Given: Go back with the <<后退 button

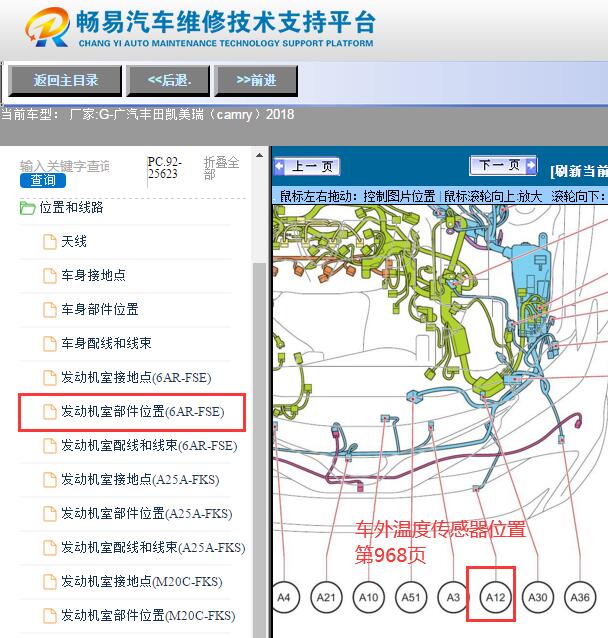Looking at the screenshot, I should tap(168, 81).
